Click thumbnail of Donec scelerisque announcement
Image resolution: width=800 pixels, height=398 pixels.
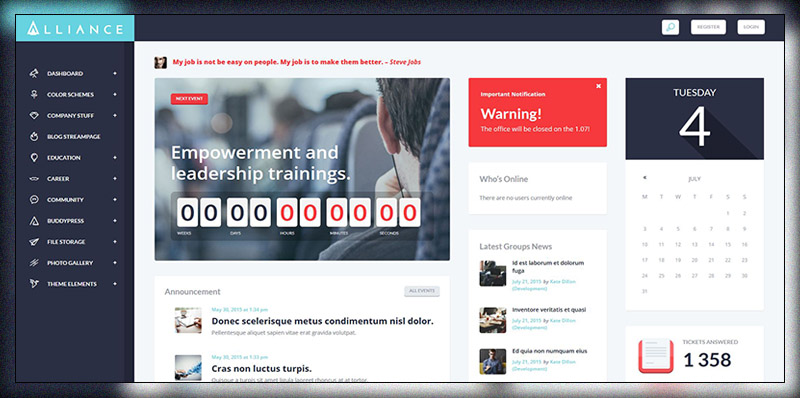coord(188,320)
